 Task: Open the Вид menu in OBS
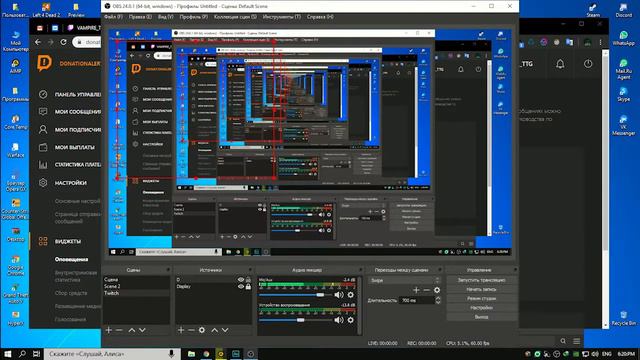click(x=165, y=17)
